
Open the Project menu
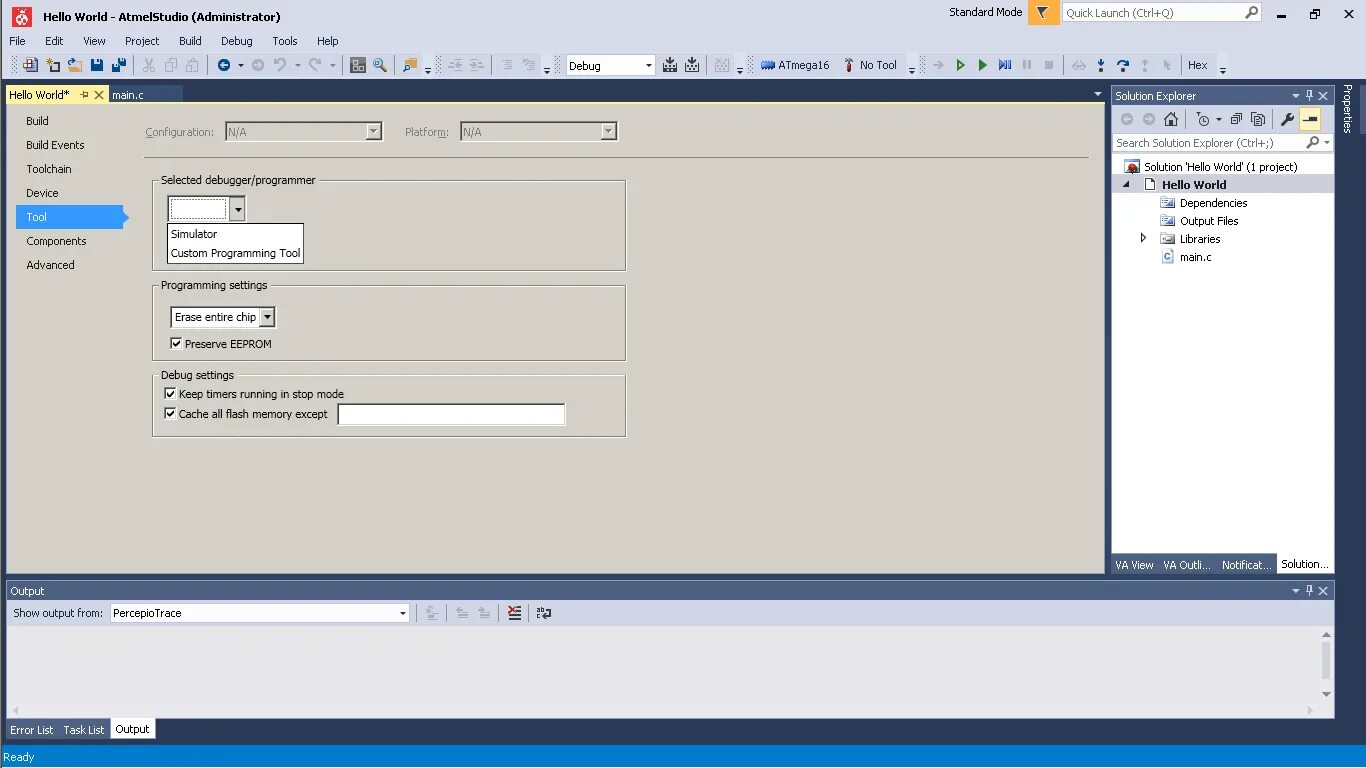pos(142,41)
